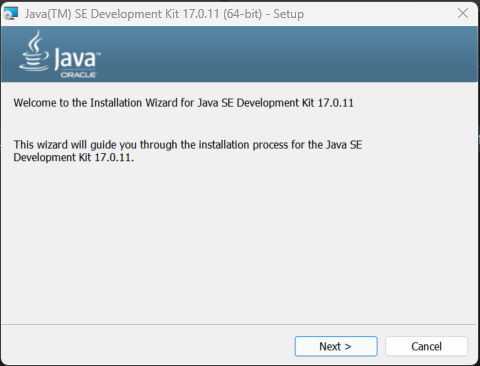Screen dimensions: 480x366
Task: Close the Setup window via X
Action: click(463, 14)
